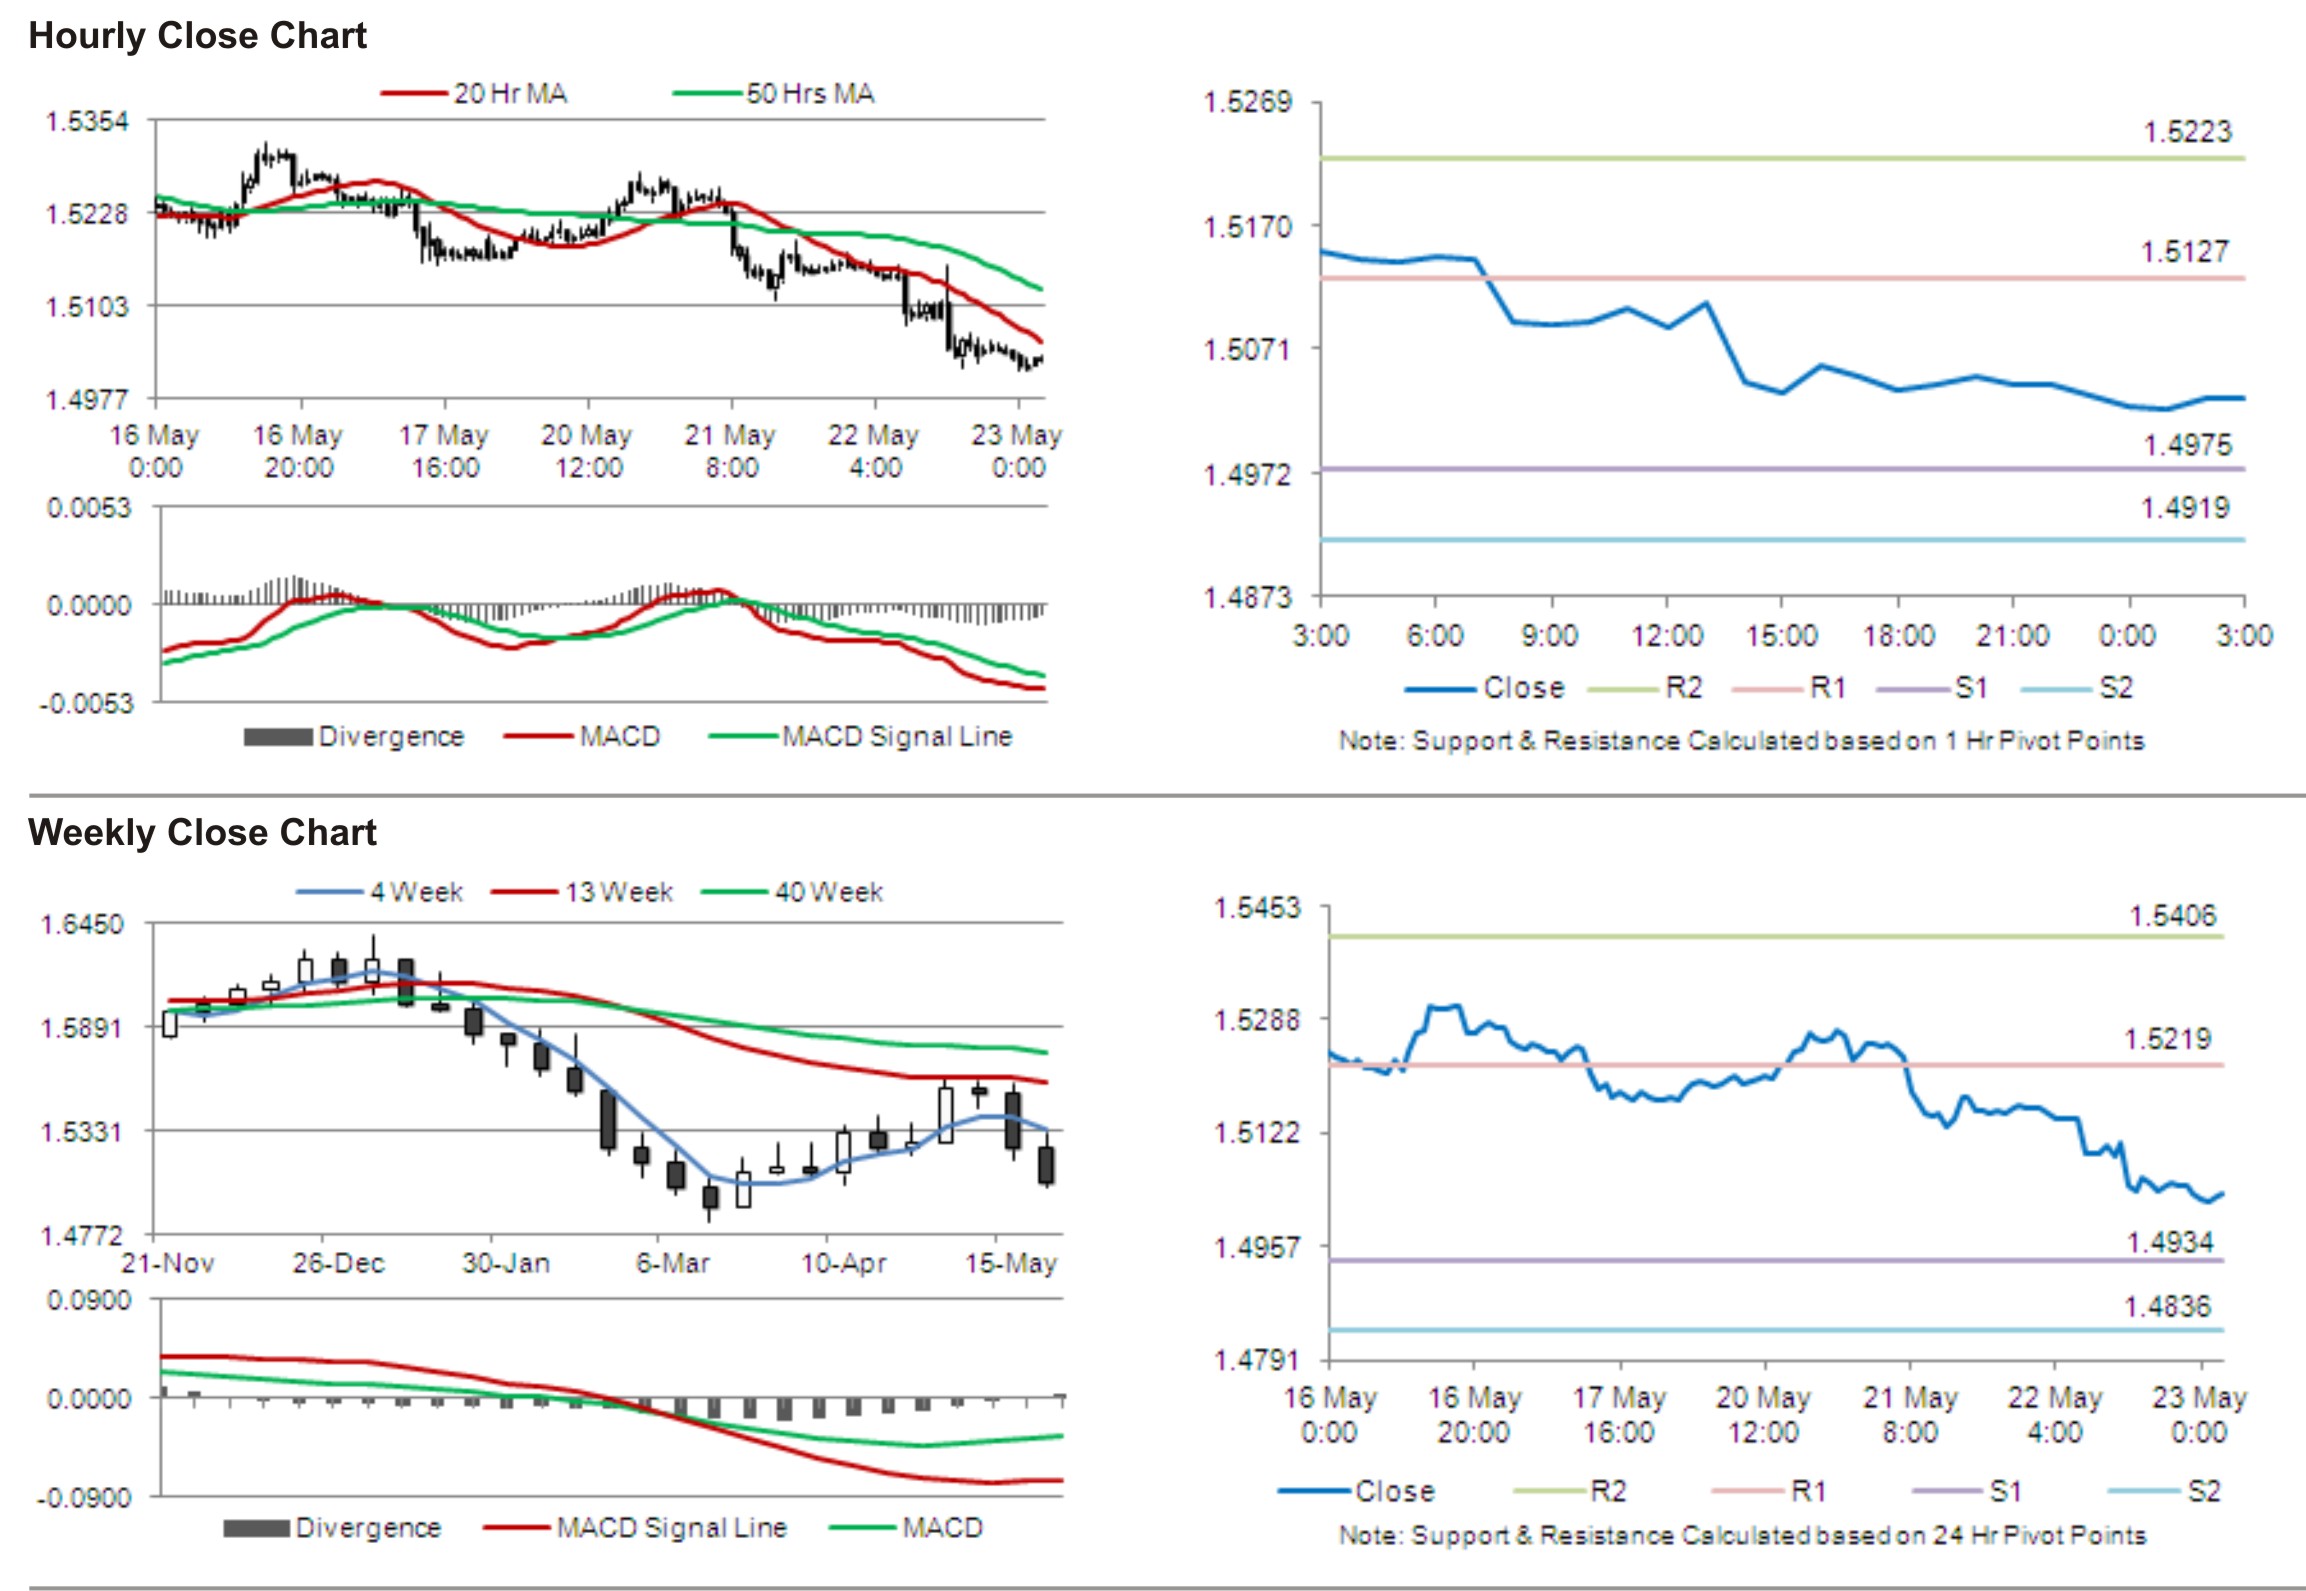
Task: Click the 1.5122 y-axis value
Action: click(1257, 1133)
